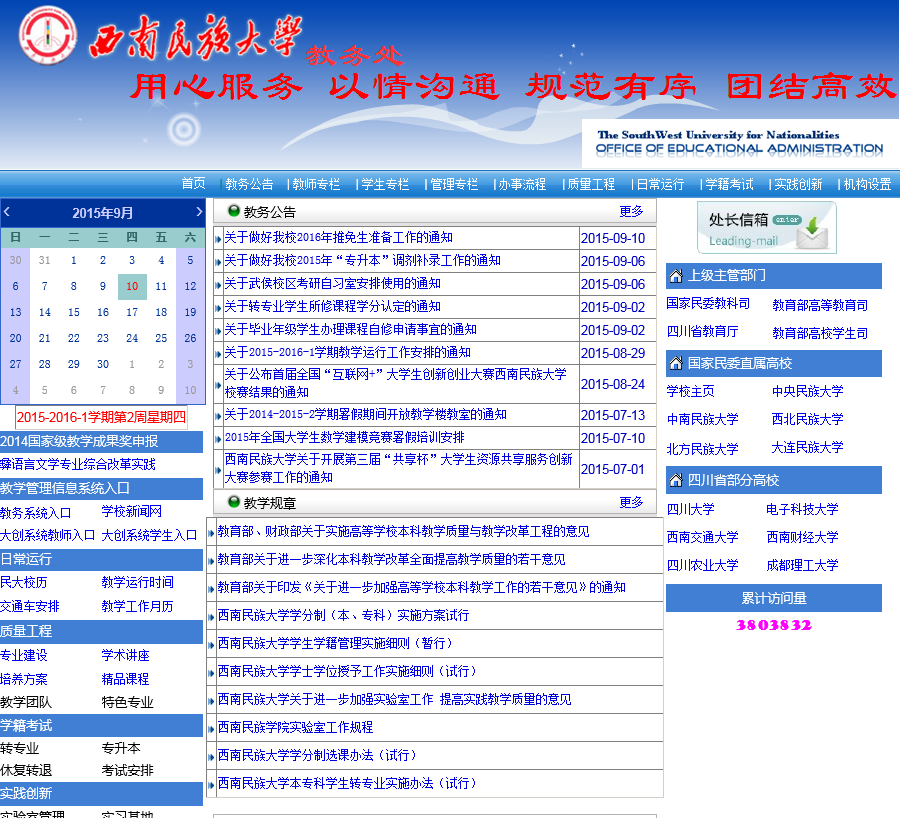Open 西南民族大学学生学籍管理实施细则（暂行）
This screenshot has width=900, height=818.
(335, 643)
